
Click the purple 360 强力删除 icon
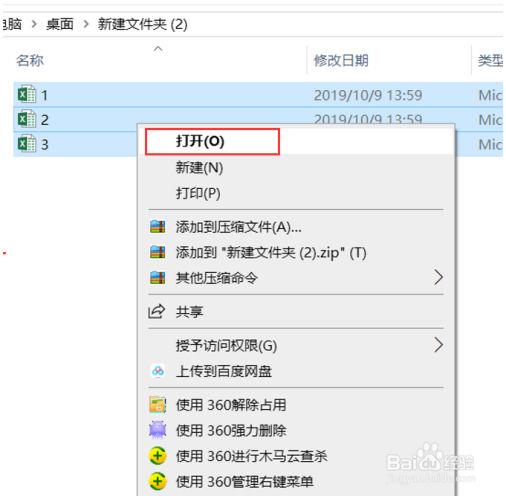point(157,430)
